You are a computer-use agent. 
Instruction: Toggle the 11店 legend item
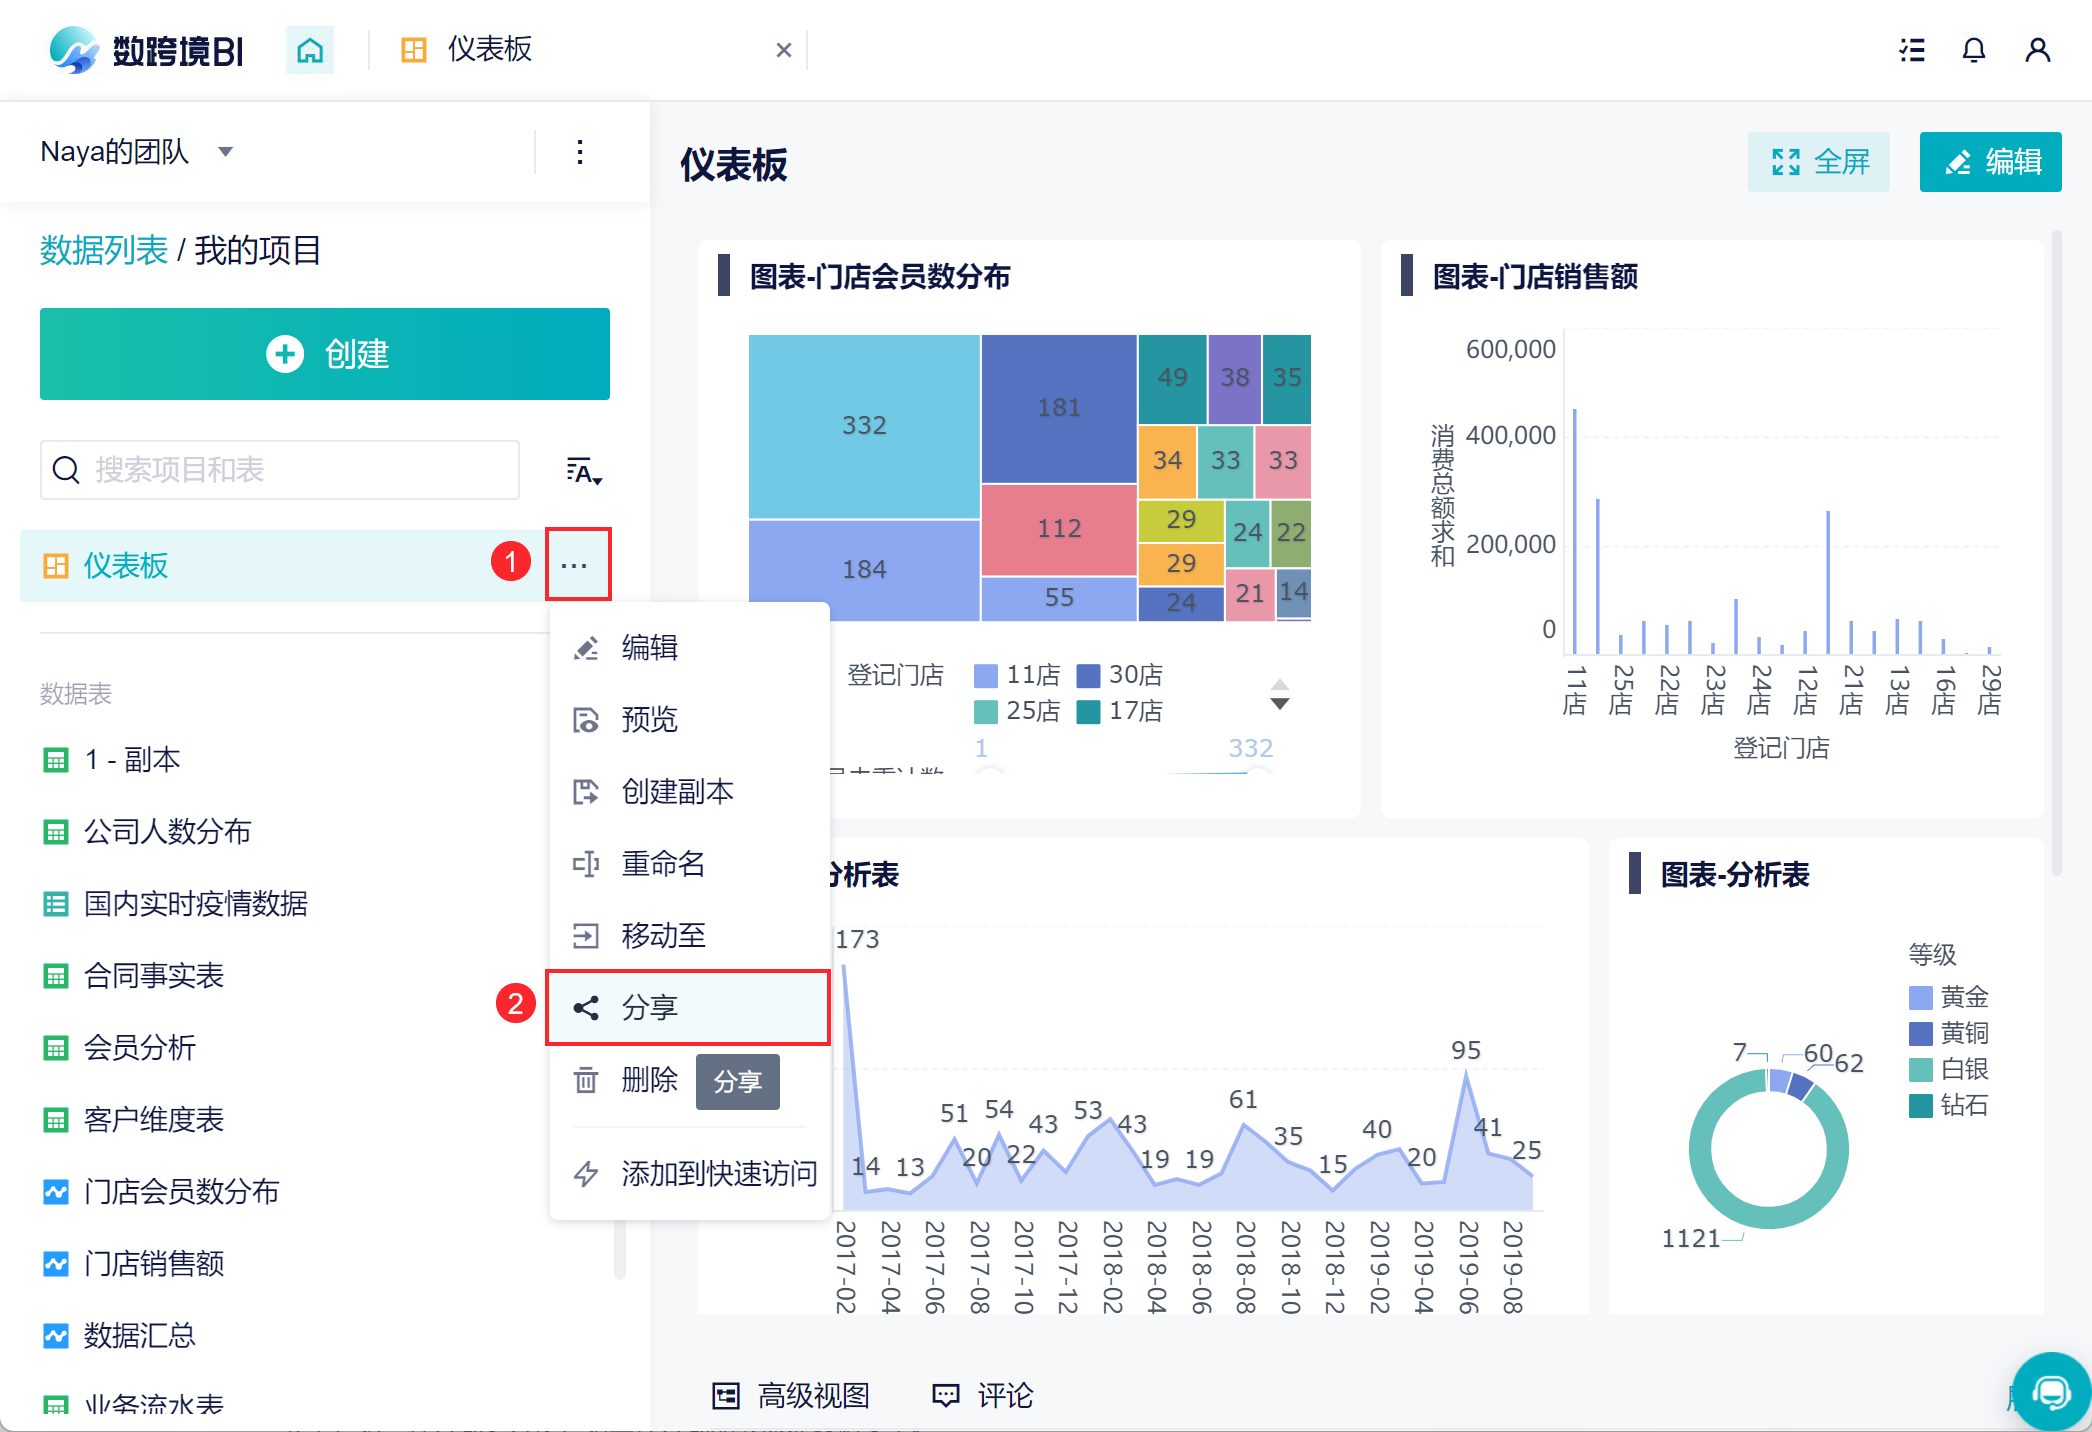tap(1018, 676)
